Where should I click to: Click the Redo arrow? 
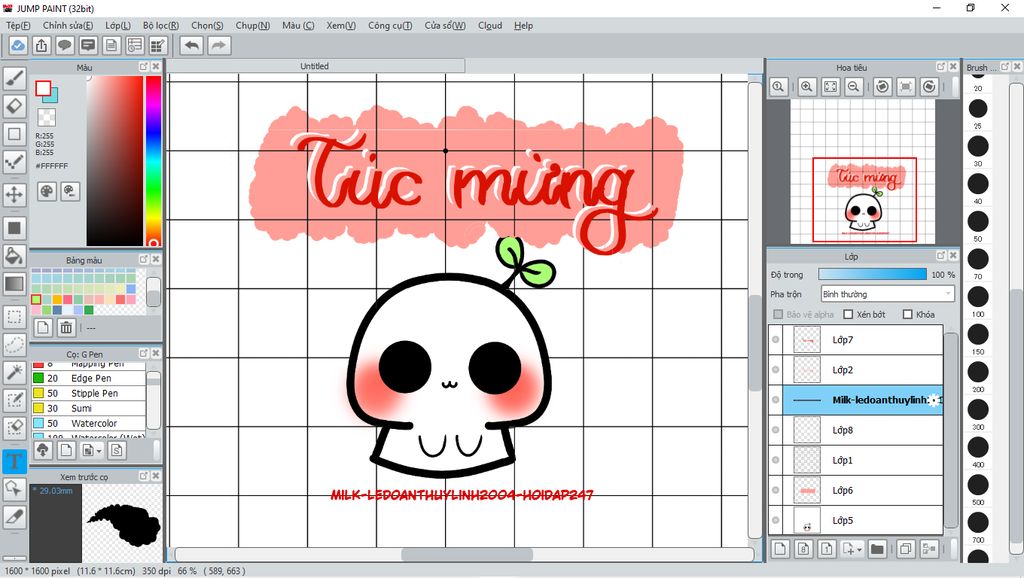coord(219,45)
